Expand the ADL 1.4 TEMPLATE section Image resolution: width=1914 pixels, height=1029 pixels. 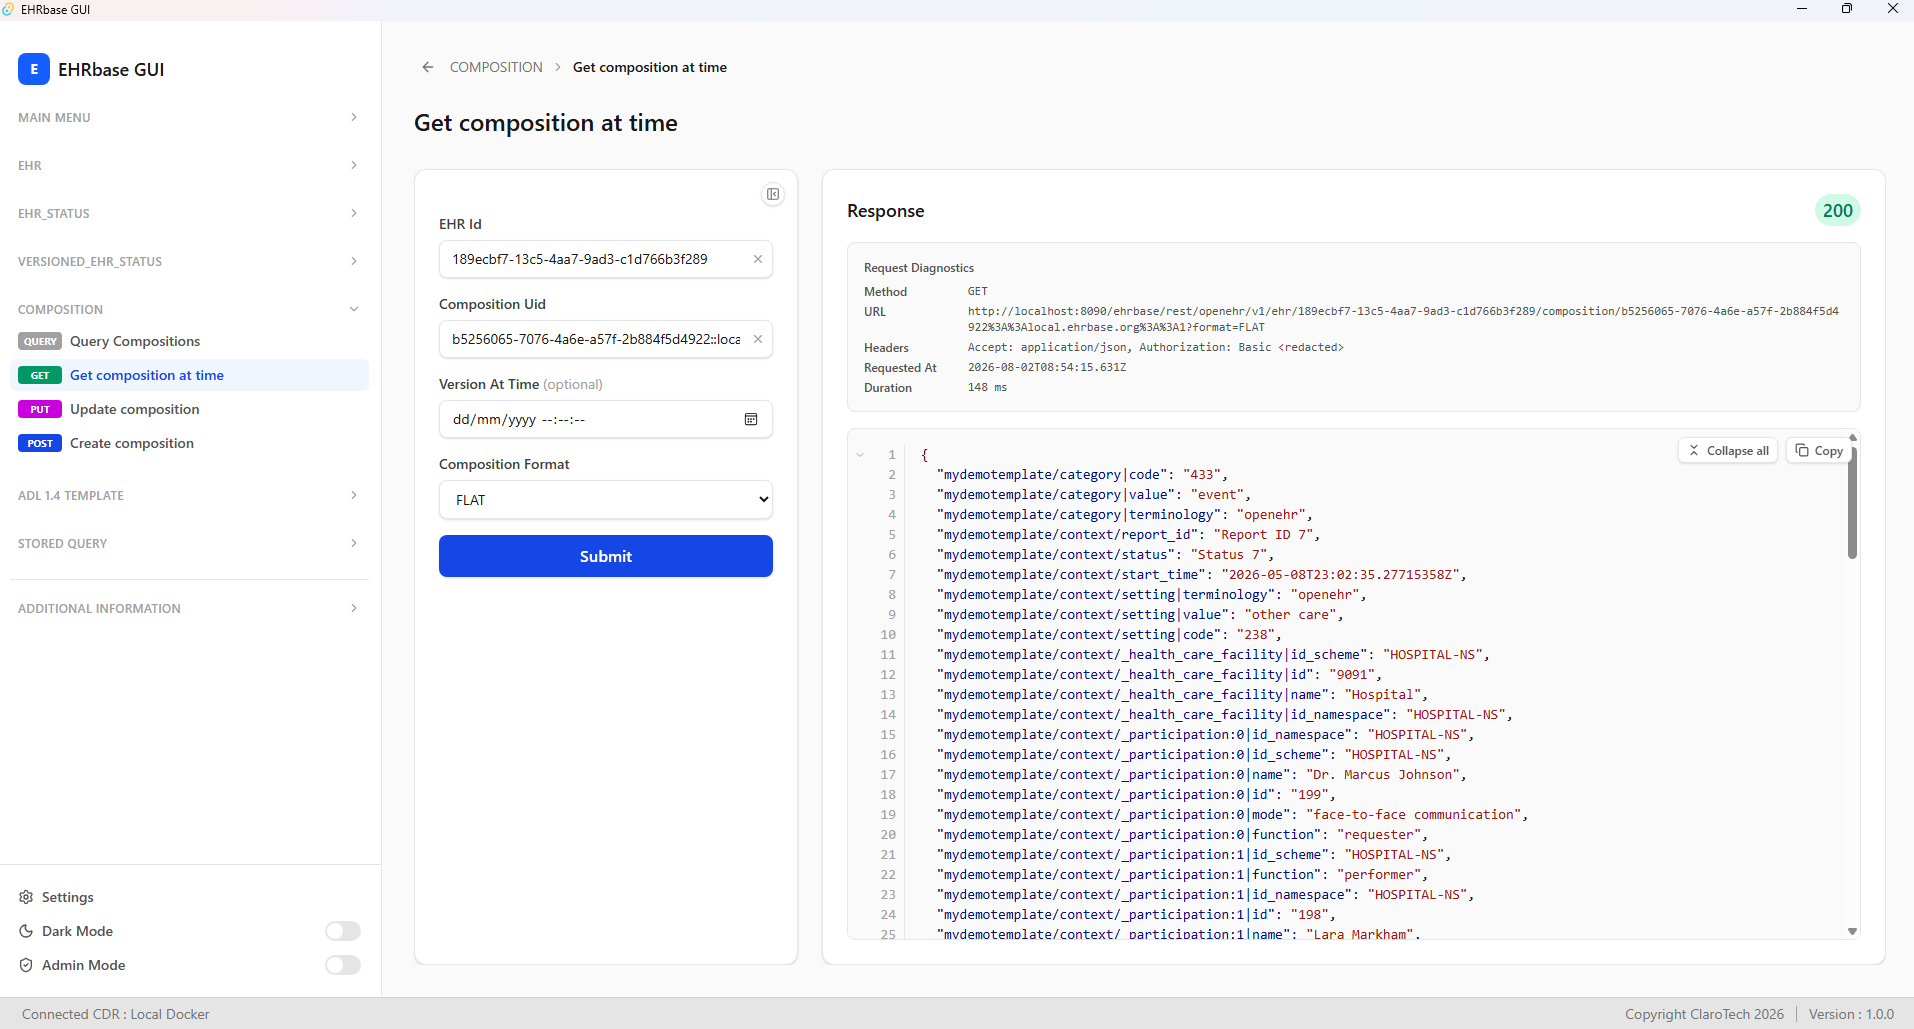point(189,495)
